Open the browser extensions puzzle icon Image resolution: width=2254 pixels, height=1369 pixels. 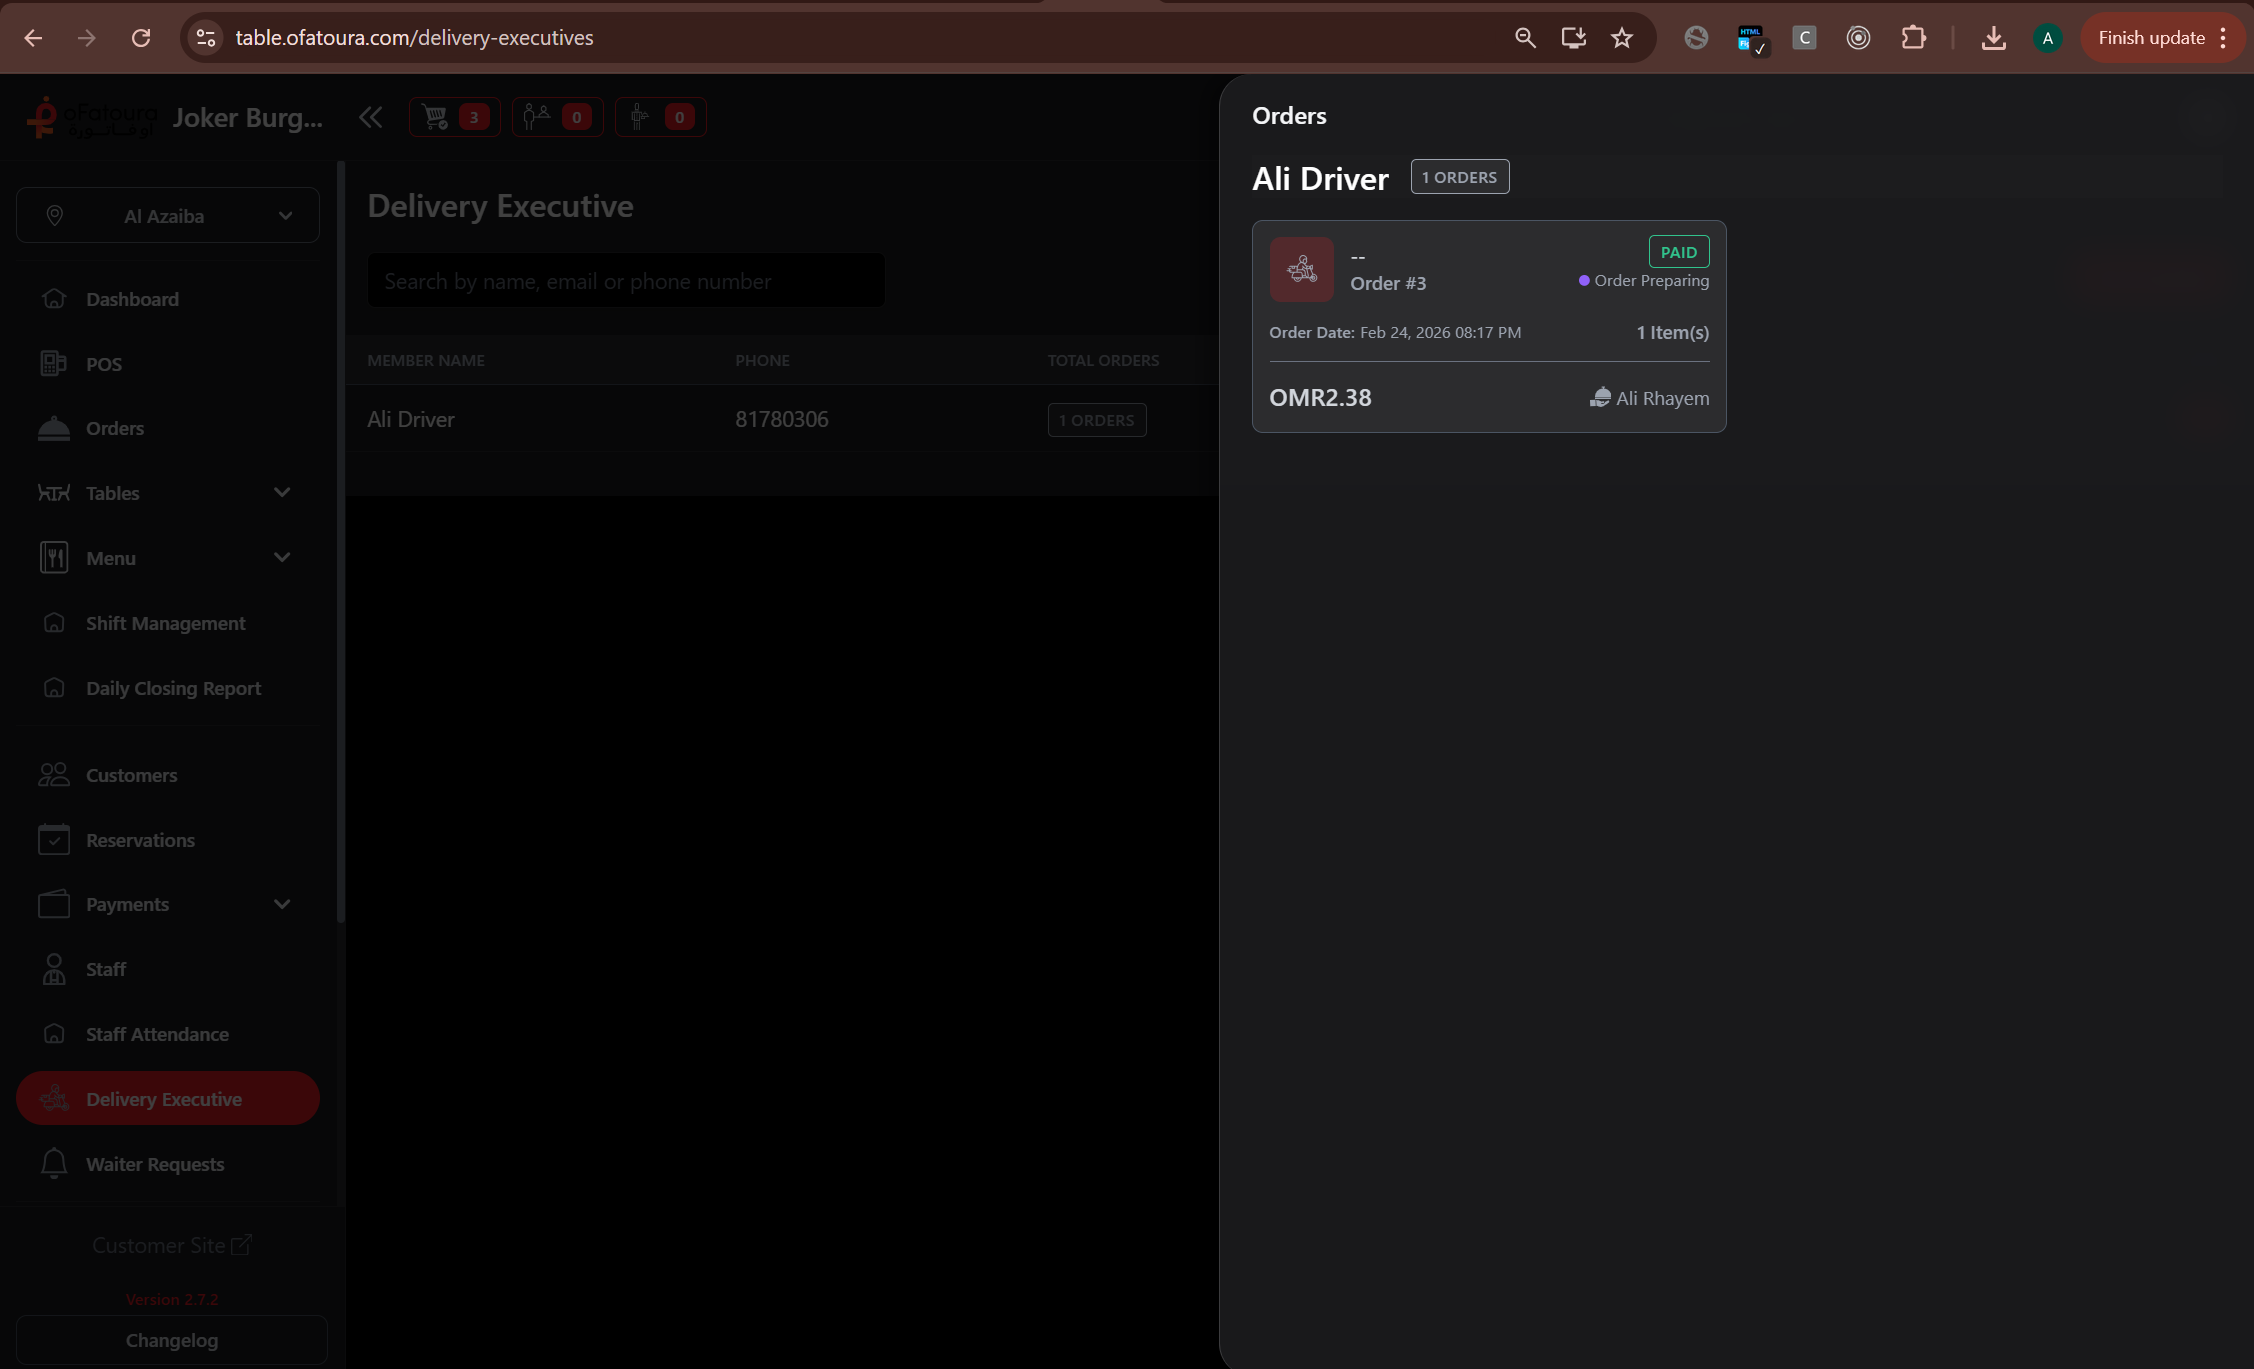(x=1912, y=38)
